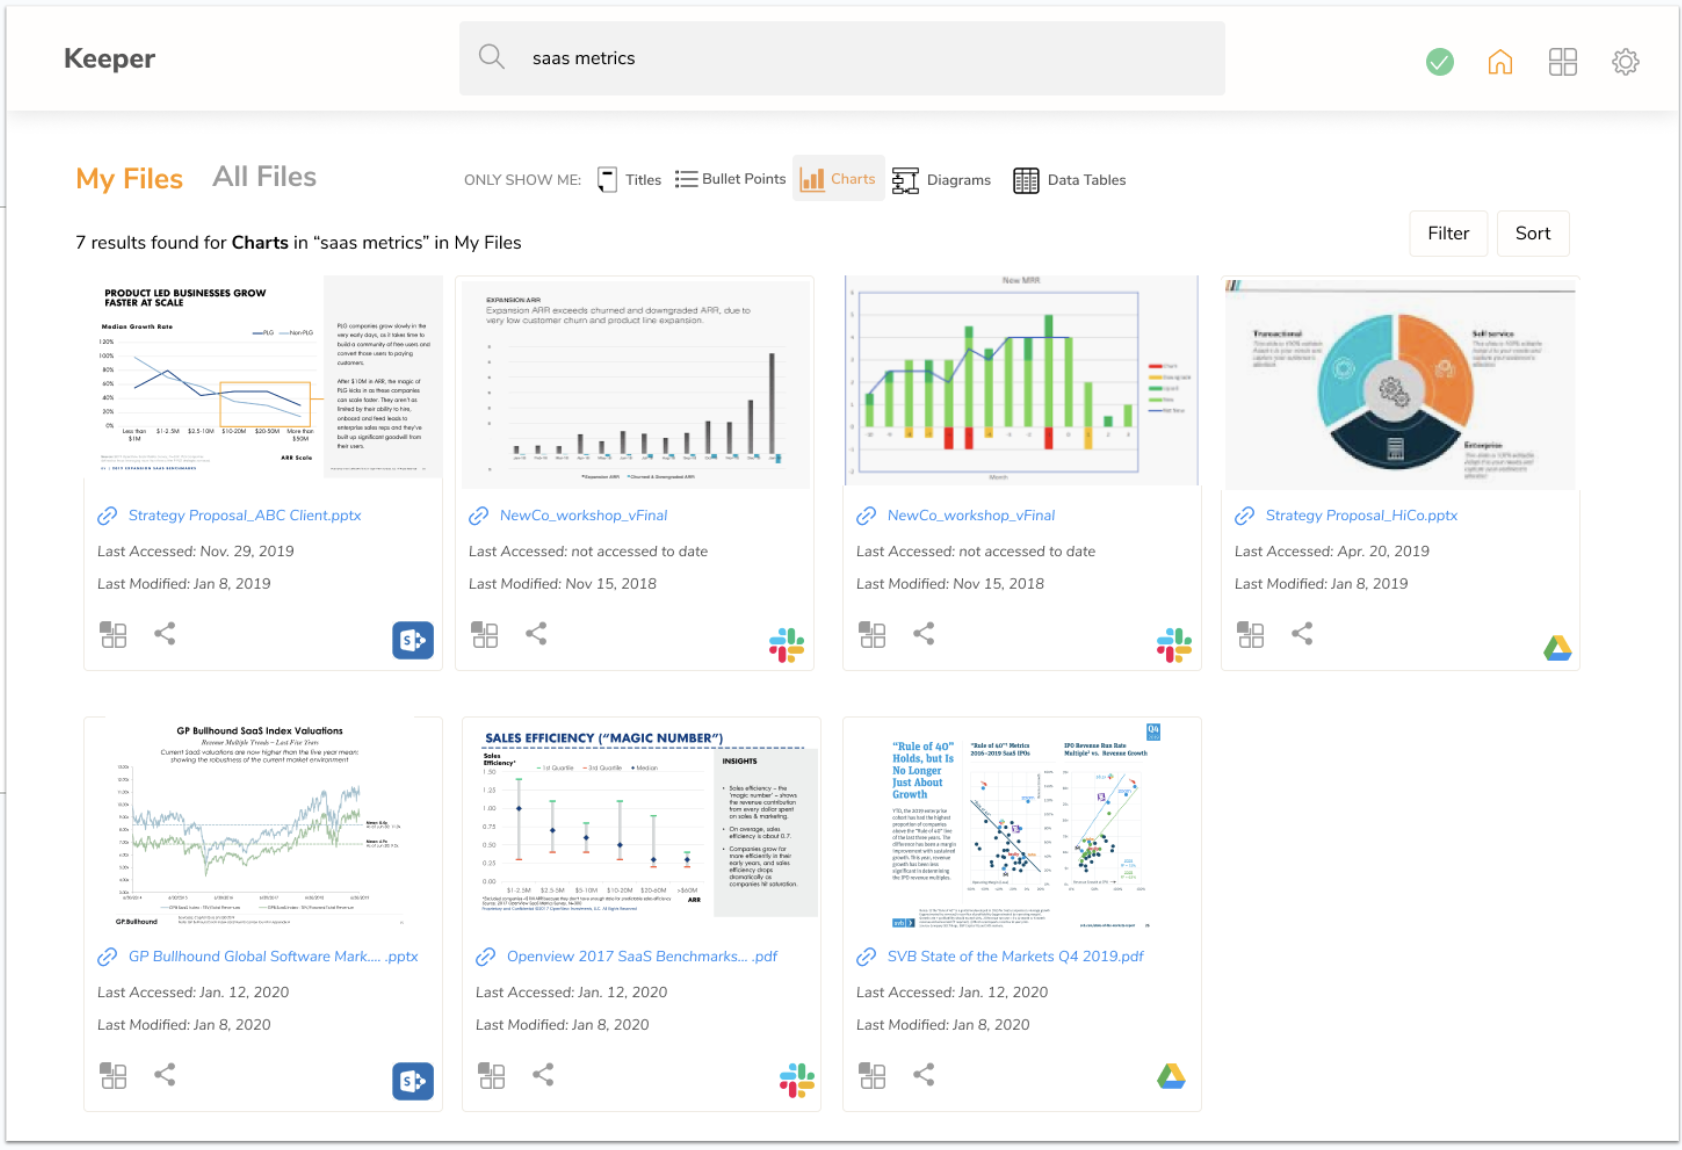Share the Openview 2017 SaaS Benchmarks file
Image resolution: width=1682 pixels, height=1150 pixels.
click(543, 1074)
